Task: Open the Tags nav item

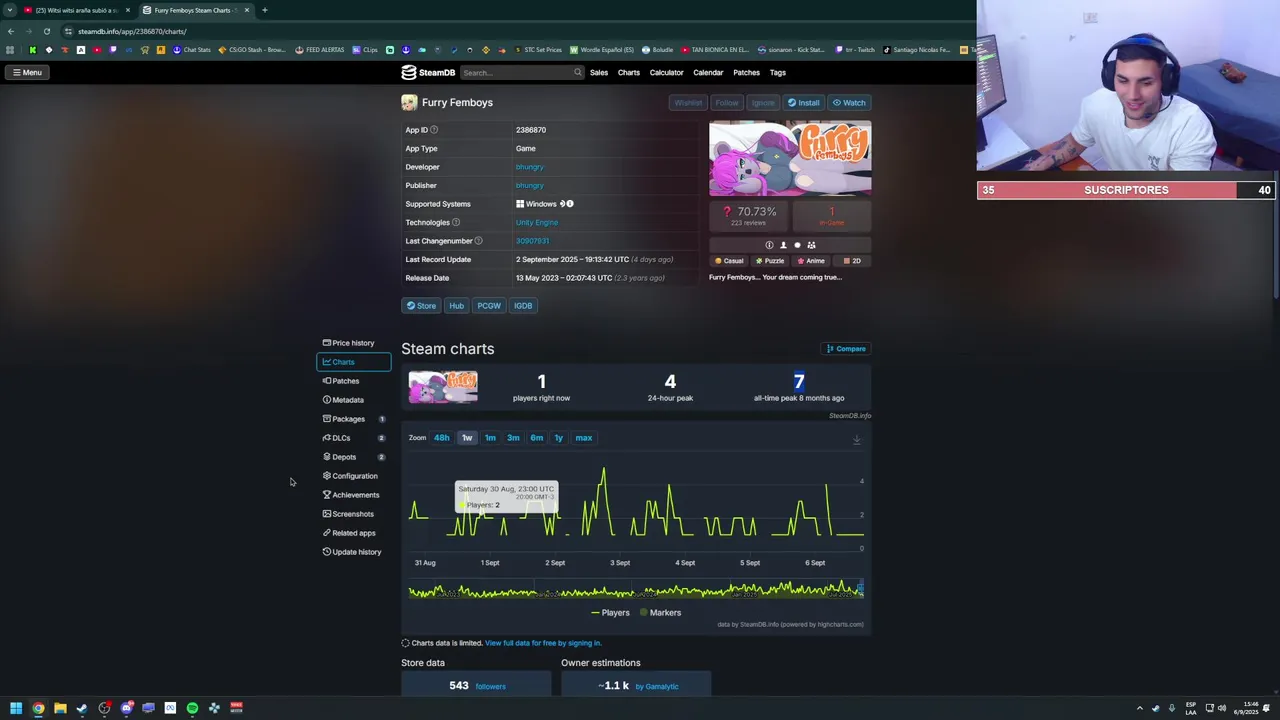Action: tap(777, 72)
